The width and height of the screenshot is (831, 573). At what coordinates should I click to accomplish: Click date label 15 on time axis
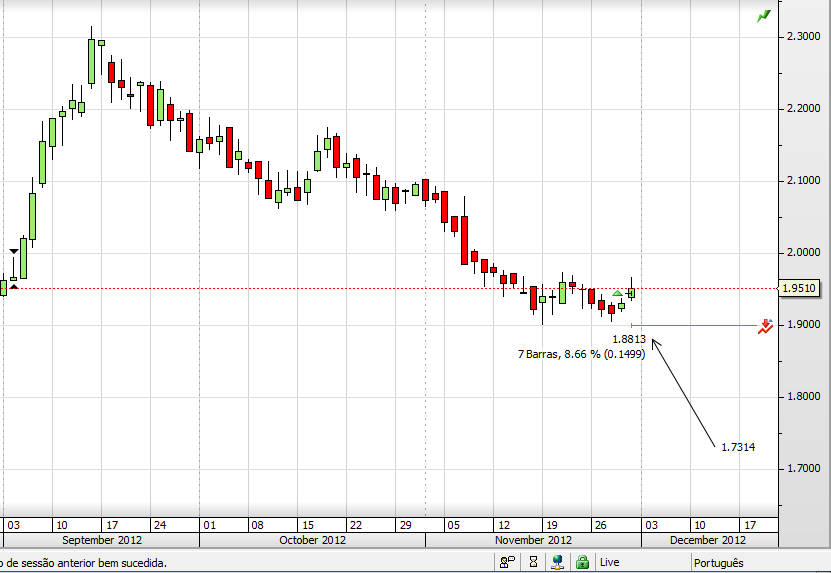coord(308,525)
